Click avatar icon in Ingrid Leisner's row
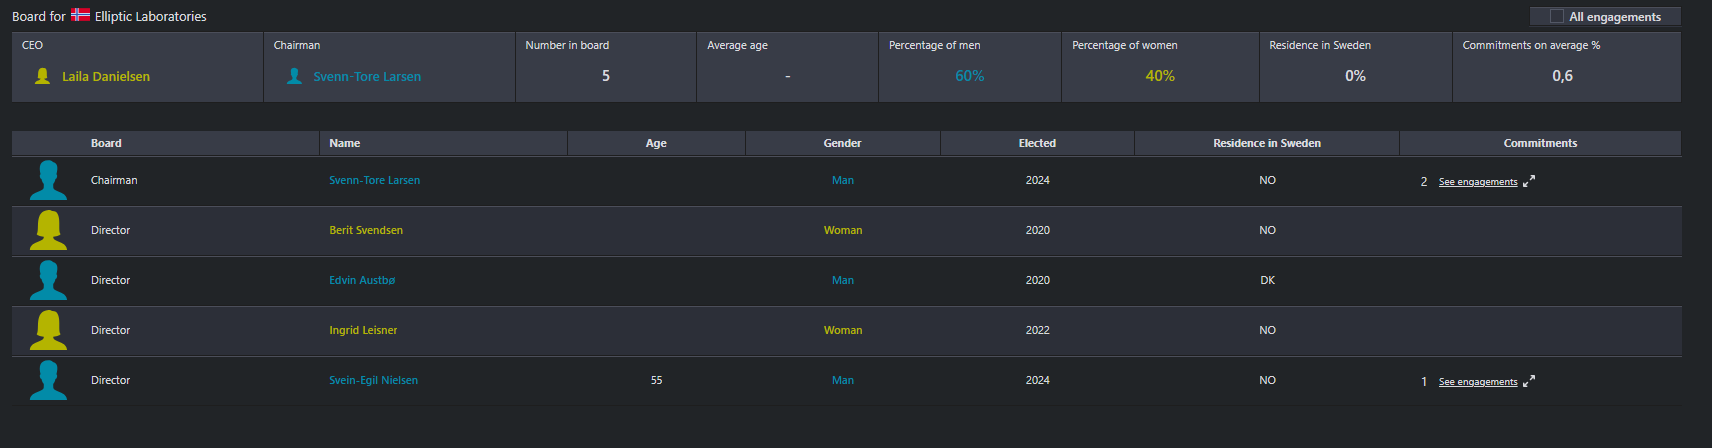1712x448 pixels. (x=48, y=331)
